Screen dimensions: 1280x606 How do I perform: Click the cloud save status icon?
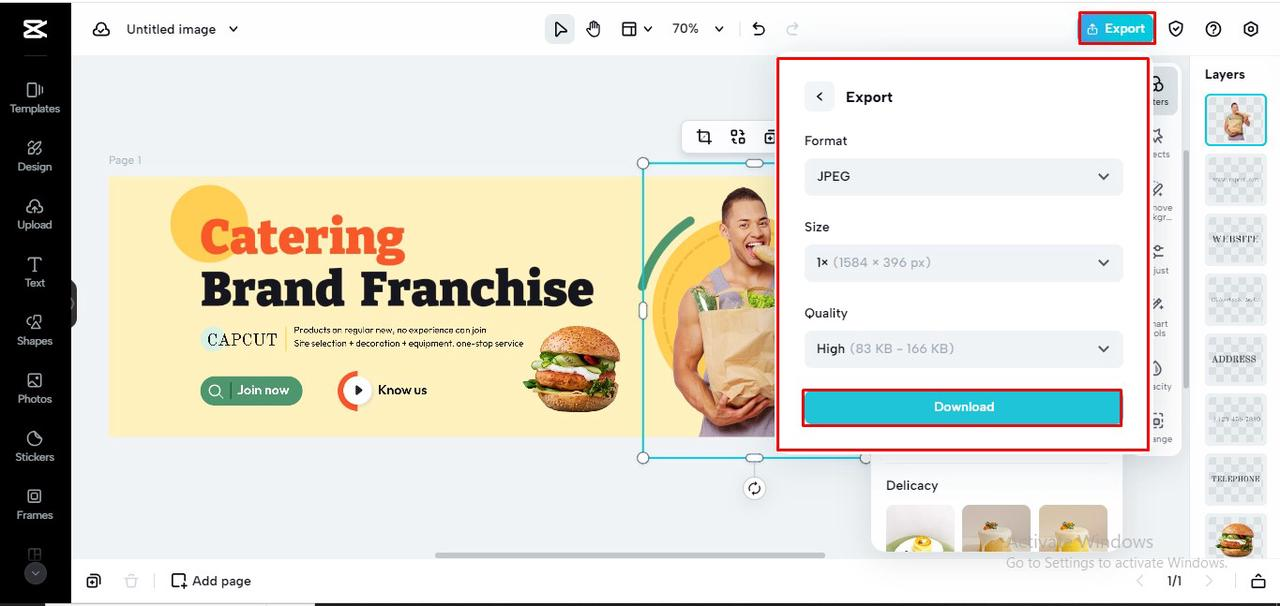101,29
